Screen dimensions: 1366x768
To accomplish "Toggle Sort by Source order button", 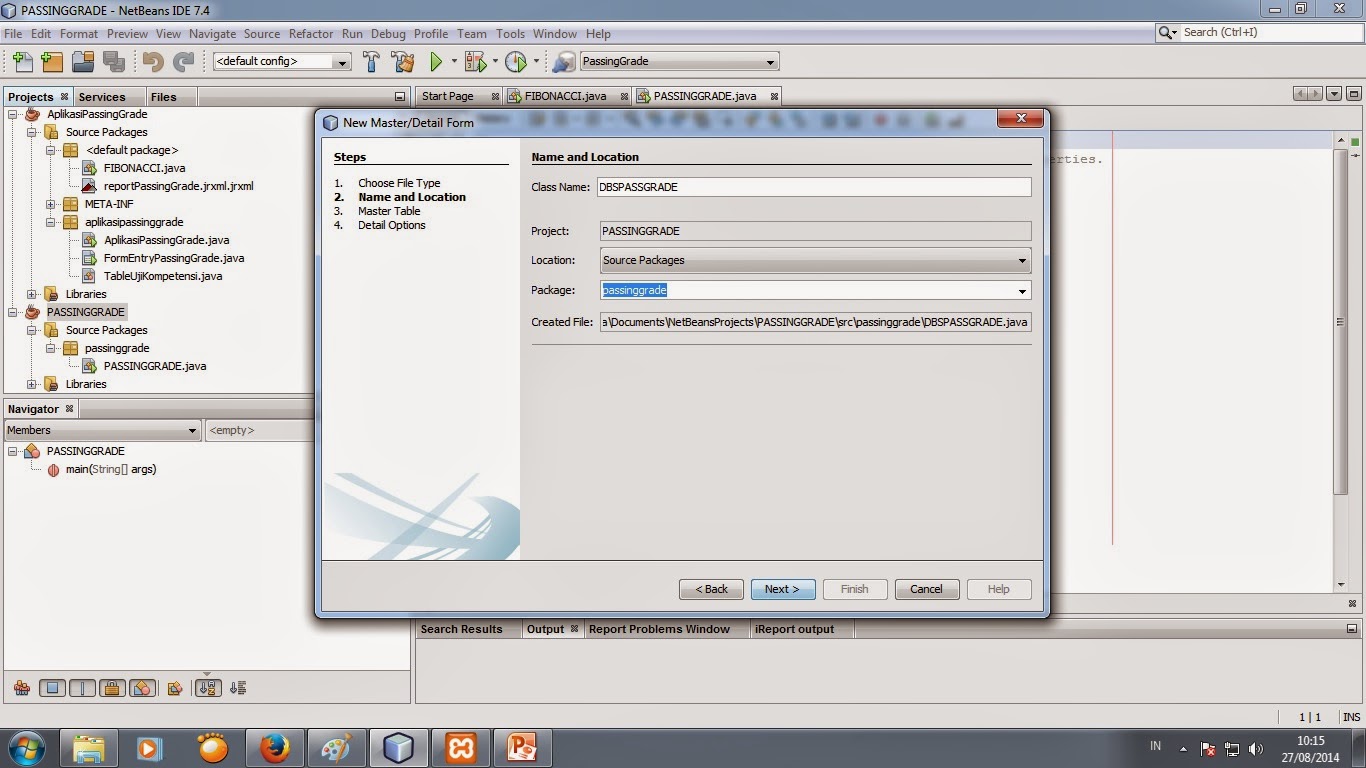I will (x=238, y=688).
